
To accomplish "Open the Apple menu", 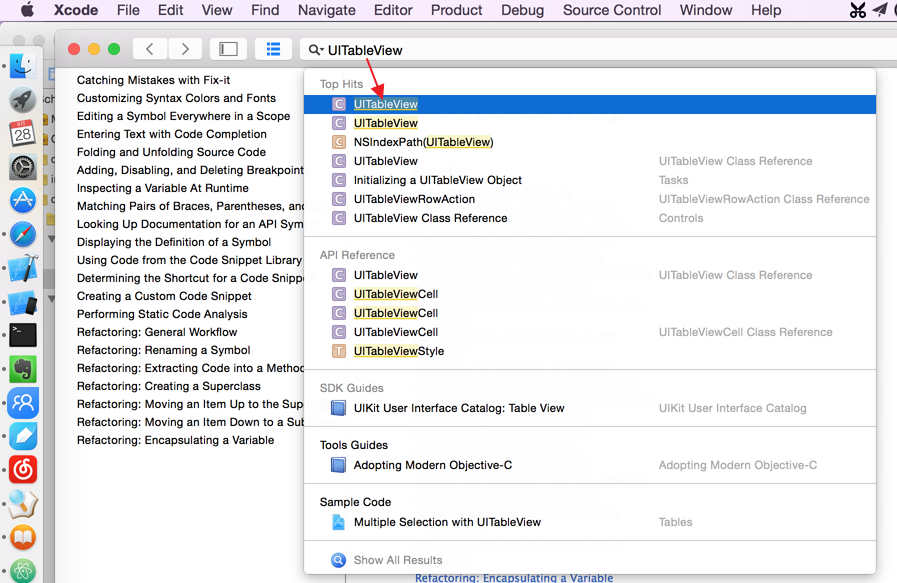I will click(x=27, y=10).
